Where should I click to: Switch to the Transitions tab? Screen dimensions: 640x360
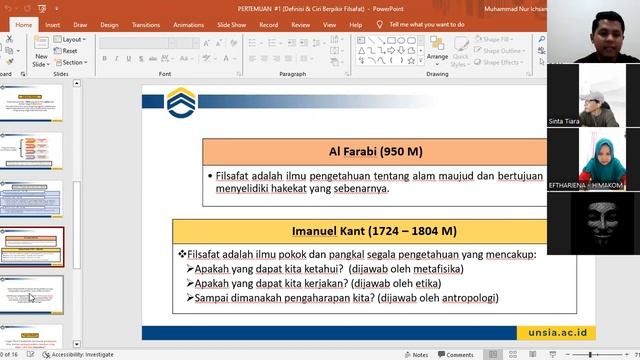[146, 25]
